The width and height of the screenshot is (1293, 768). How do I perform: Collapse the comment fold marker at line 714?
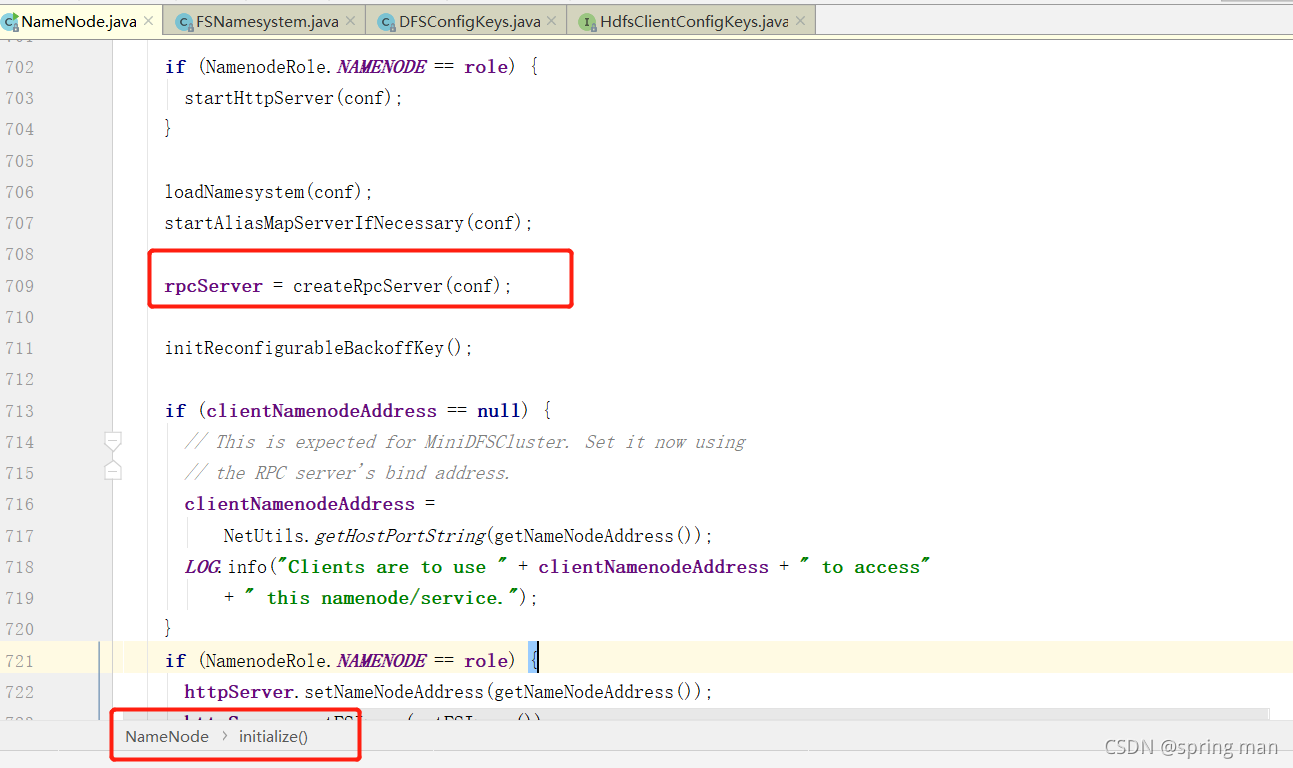(x=113, y=441)
